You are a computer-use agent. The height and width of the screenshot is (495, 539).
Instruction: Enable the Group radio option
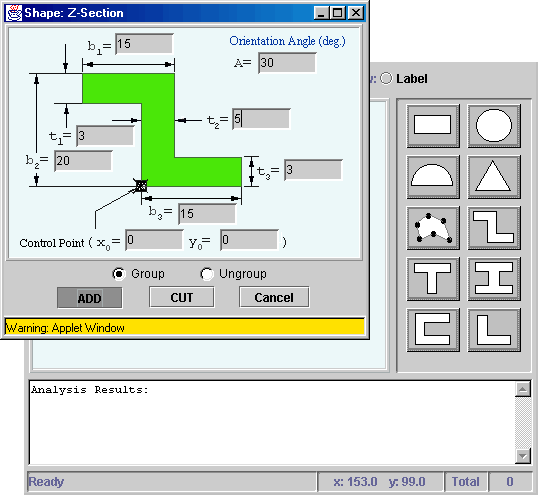[x=119, y=274]
